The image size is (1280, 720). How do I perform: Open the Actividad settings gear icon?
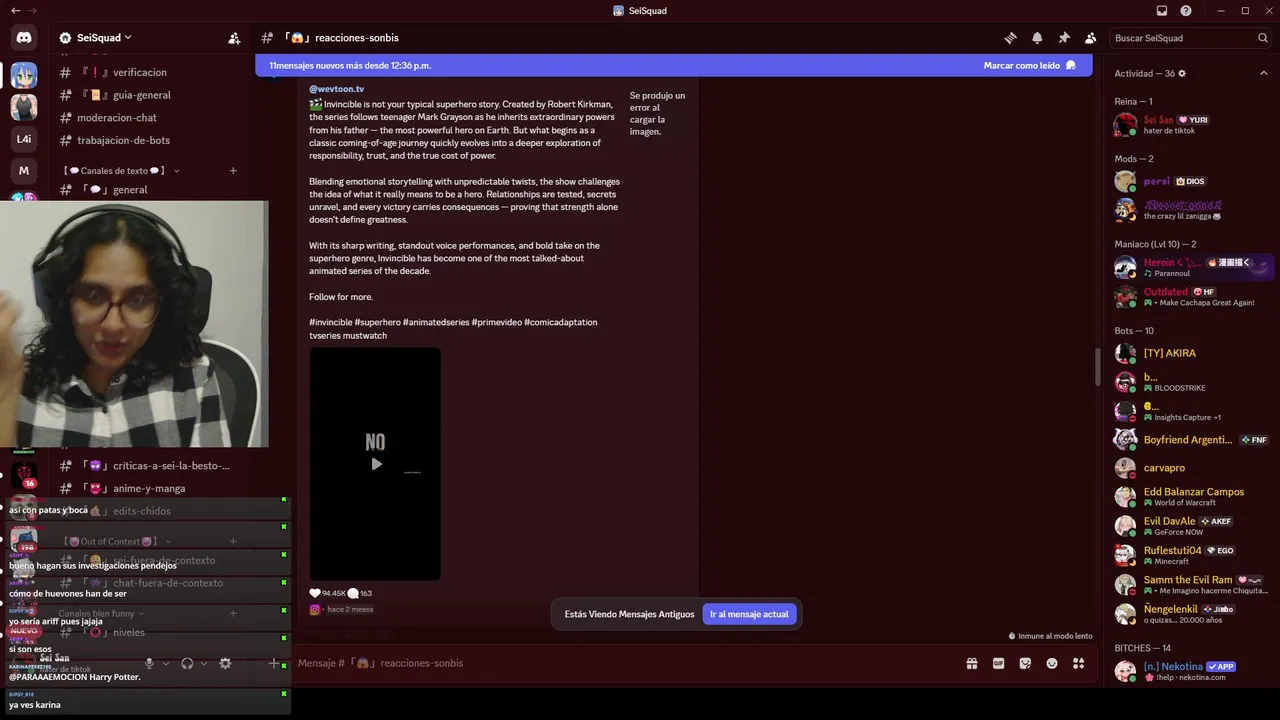[1182, 73]
